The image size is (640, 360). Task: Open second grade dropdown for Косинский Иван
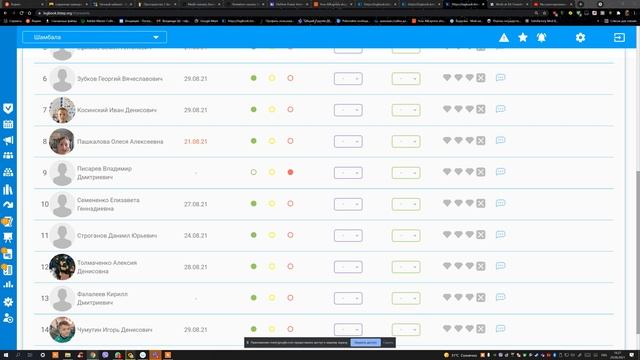pyautogui.click(x=406, y=110)
